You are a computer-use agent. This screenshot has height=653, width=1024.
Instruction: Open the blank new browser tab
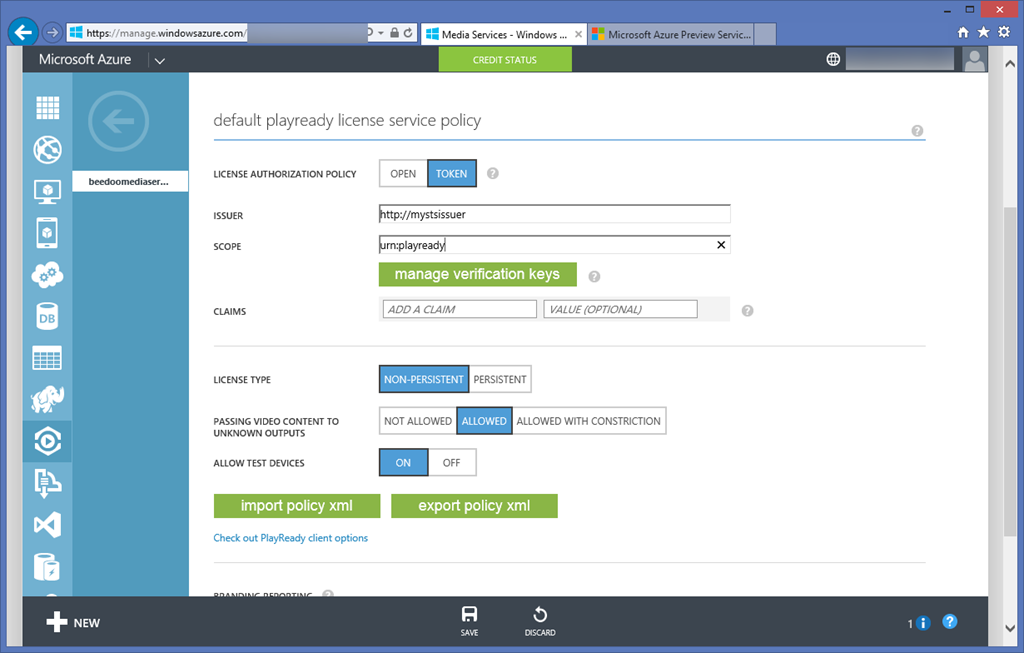pos(765,35)
